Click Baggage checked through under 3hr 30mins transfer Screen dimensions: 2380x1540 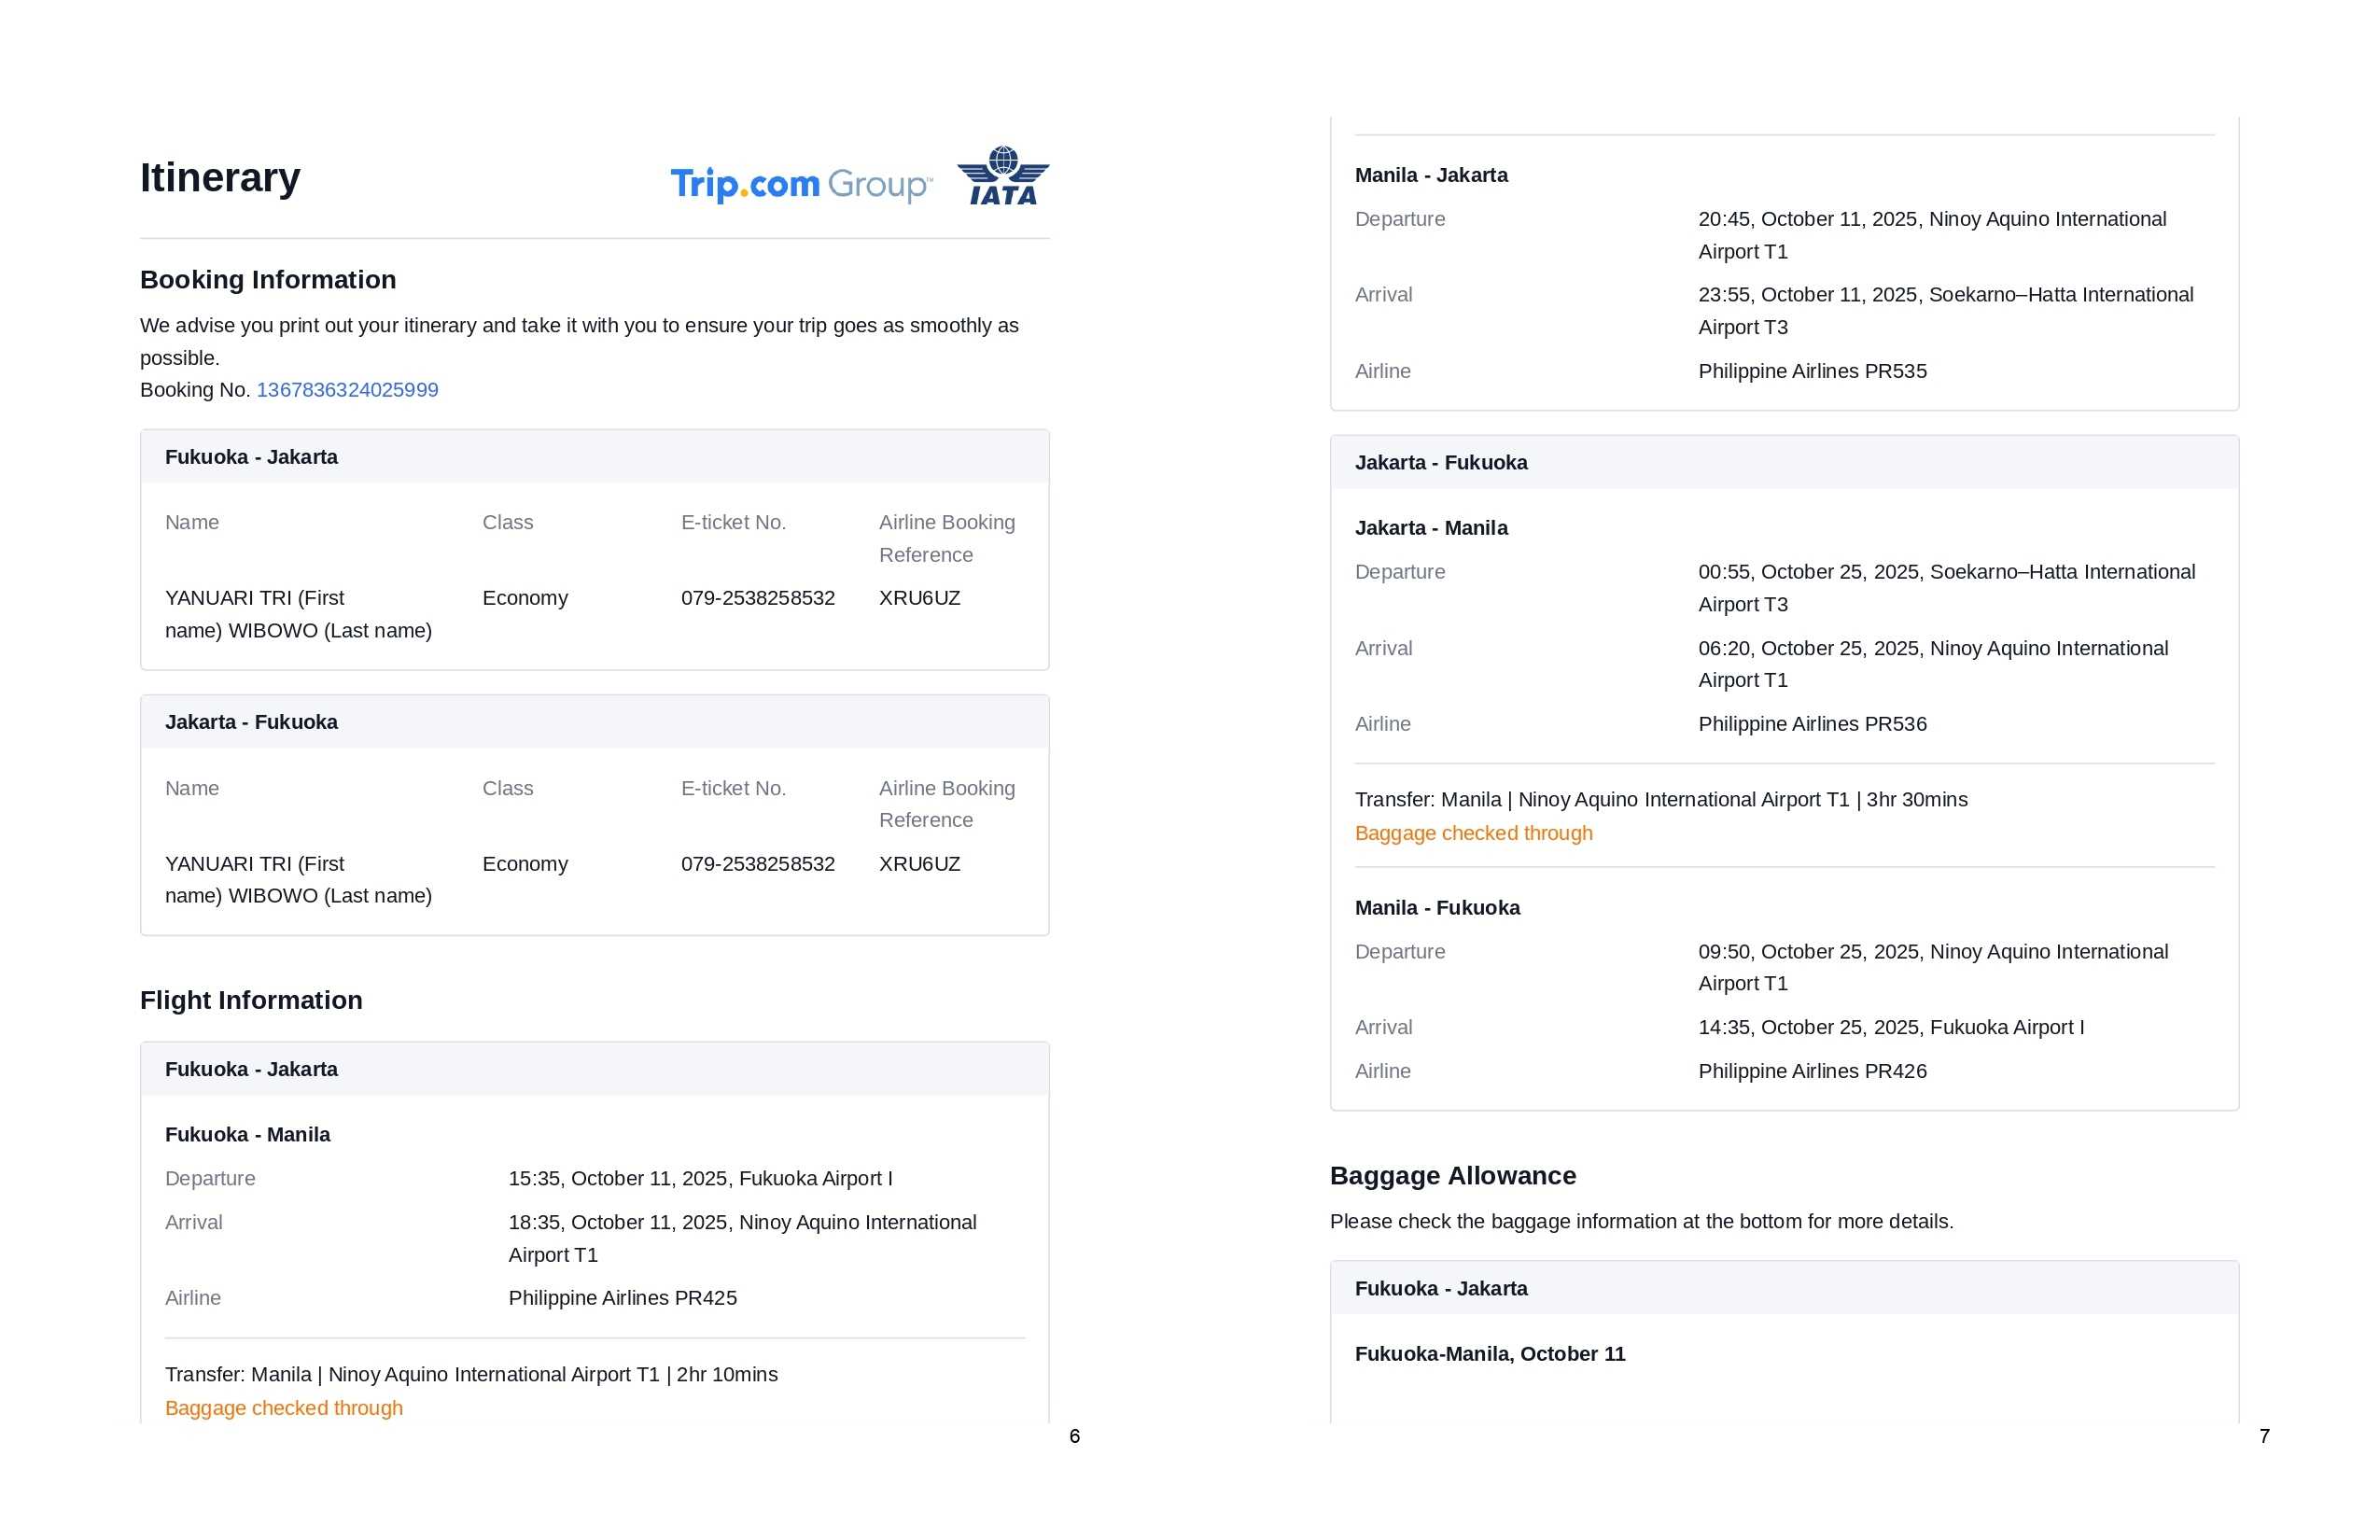pos(1473,833)
